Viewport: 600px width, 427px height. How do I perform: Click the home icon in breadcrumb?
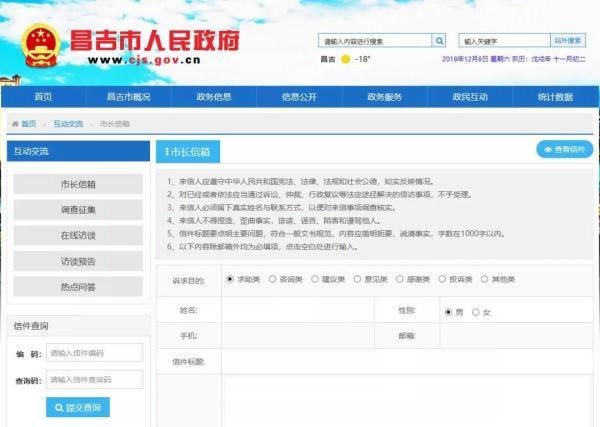click(x=15, y=124)
